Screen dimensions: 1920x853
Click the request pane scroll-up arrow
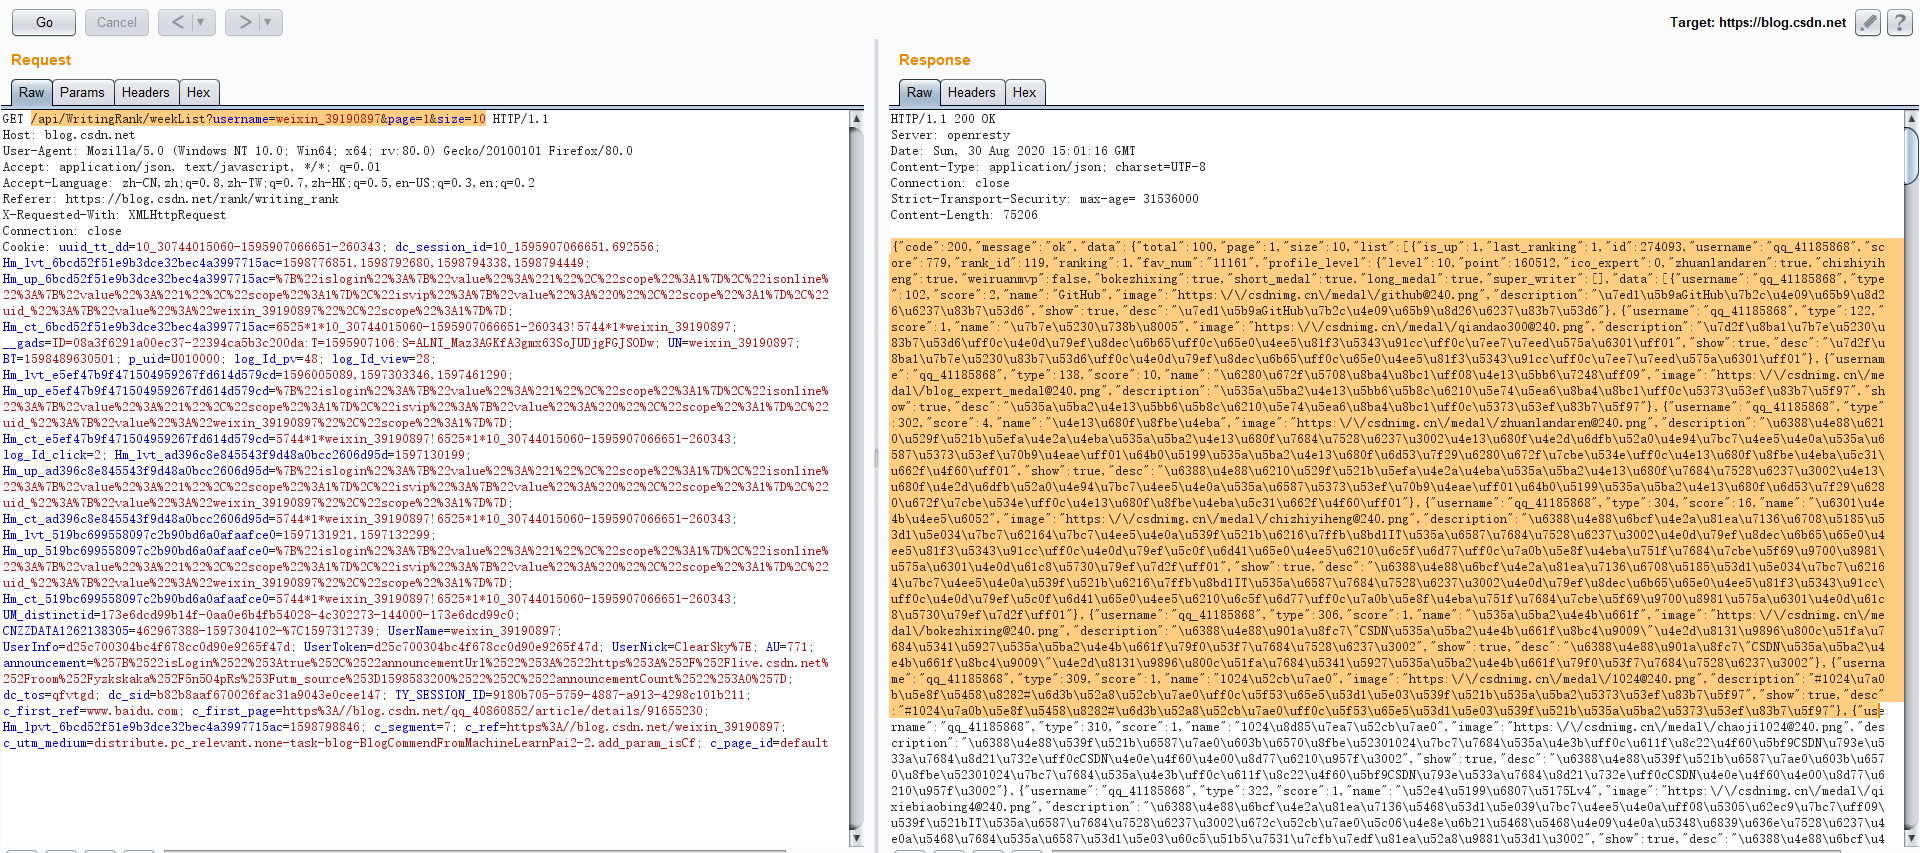(856, 119)
